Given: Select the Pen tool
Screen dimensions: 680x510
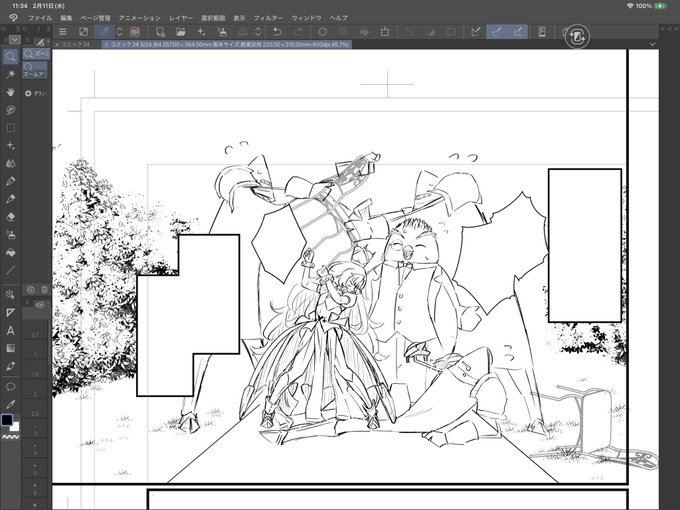Looking at the screenshot, I should point(11,181).
